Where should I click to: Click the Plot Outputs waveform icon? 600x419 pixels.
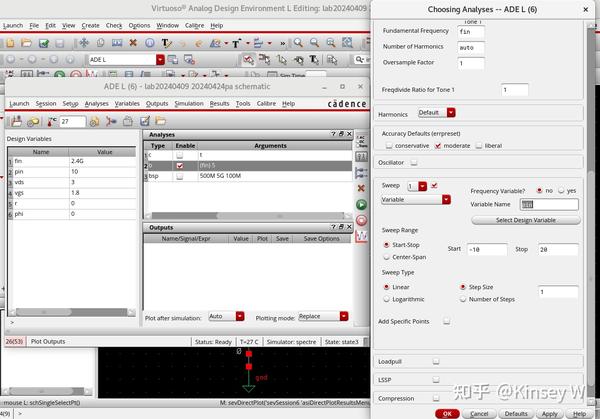point(362,236)
